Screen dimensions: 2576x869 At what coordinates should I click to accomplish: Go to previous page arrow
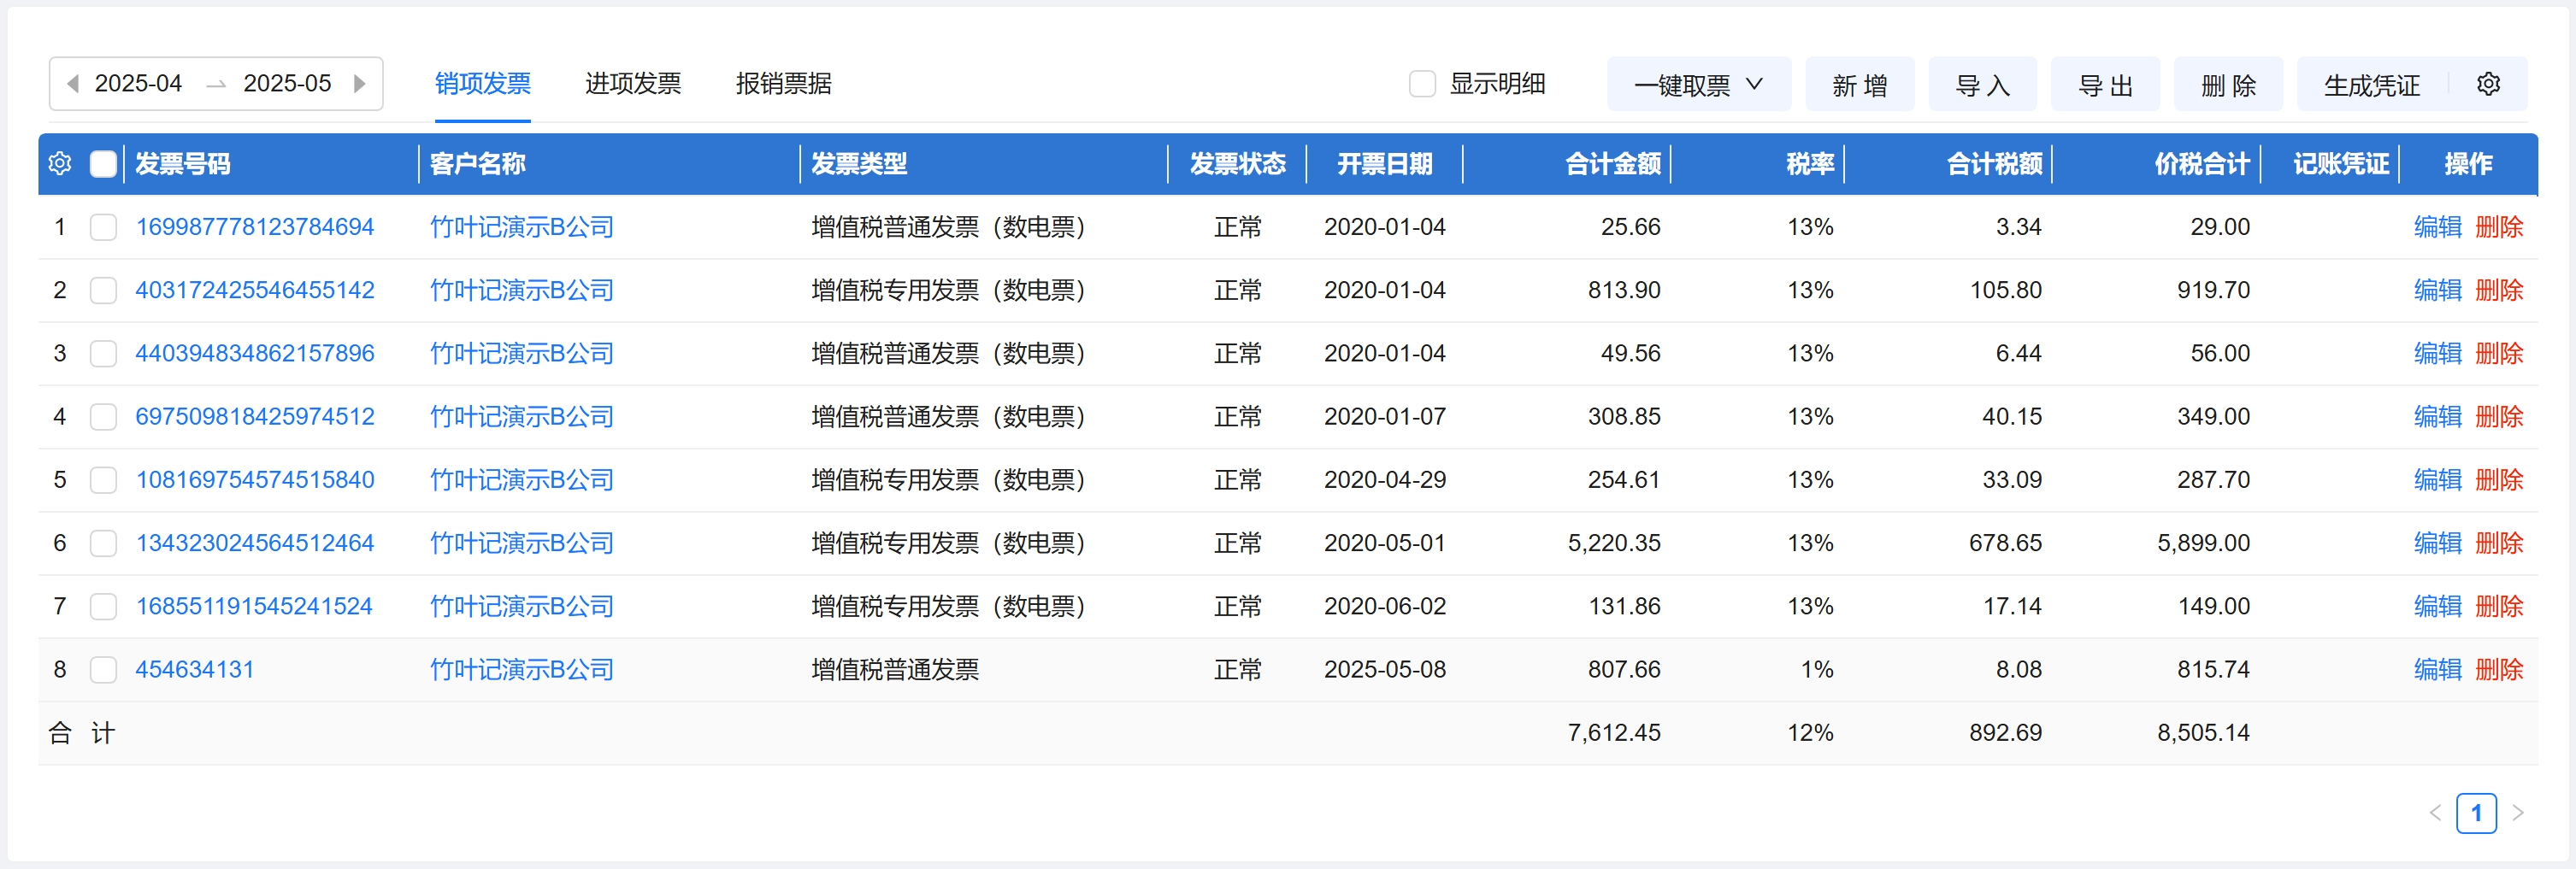click(2435, 813)
